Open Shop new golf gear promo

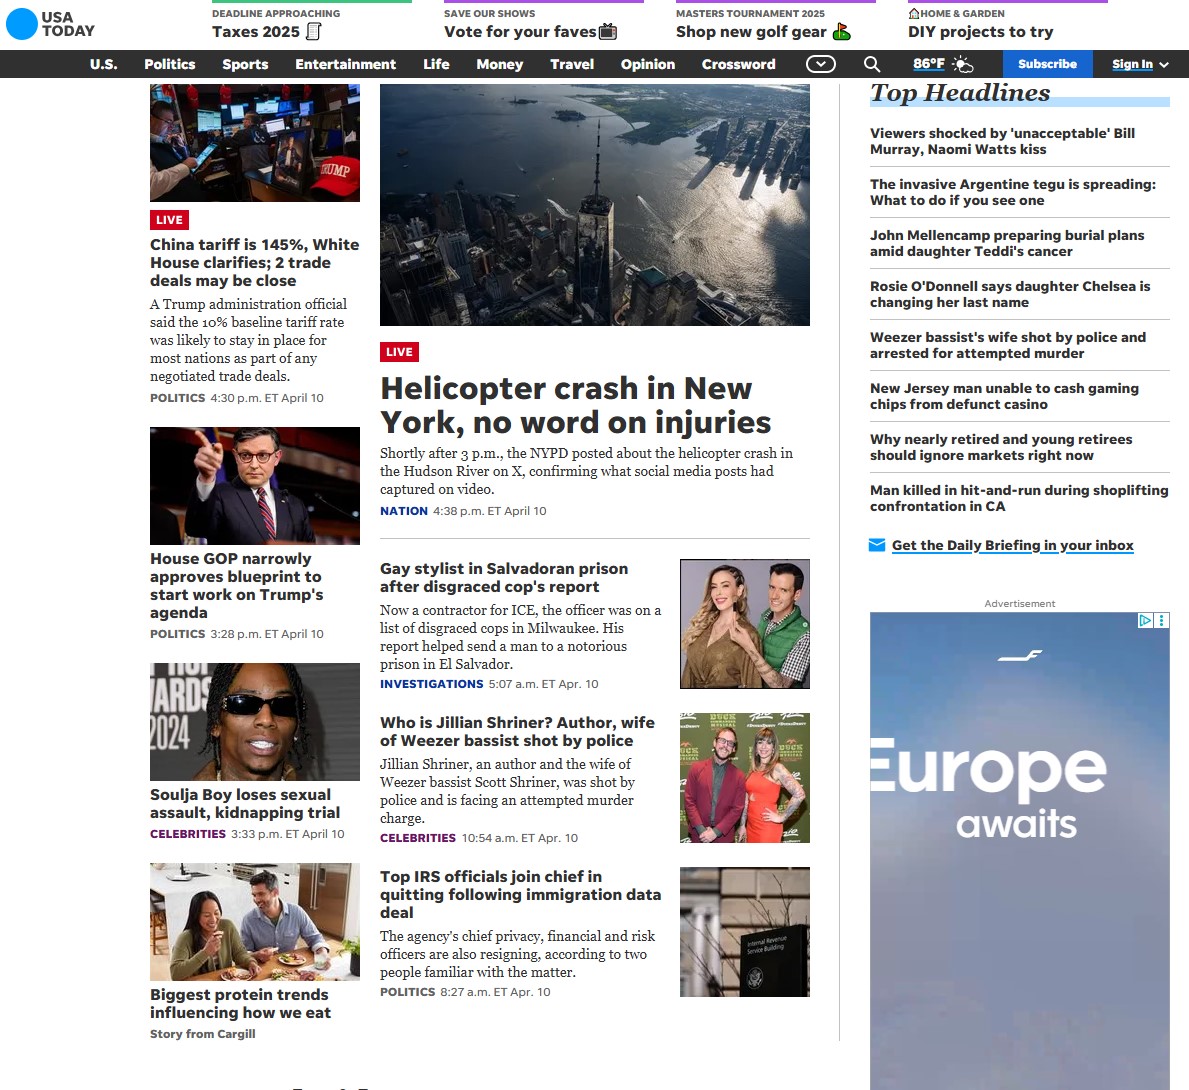[x=751, y=32]
